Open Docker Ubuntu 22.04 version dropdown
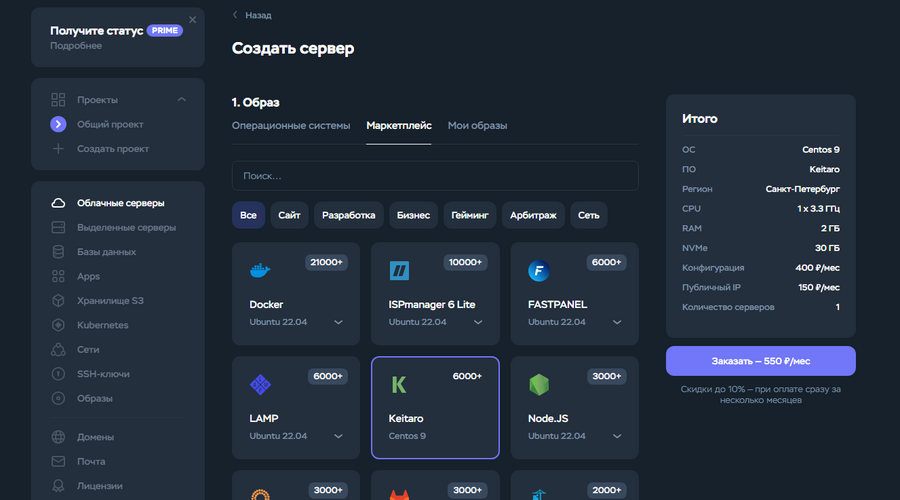The width and height of the screenshot is (900, 500). point(339,322)
